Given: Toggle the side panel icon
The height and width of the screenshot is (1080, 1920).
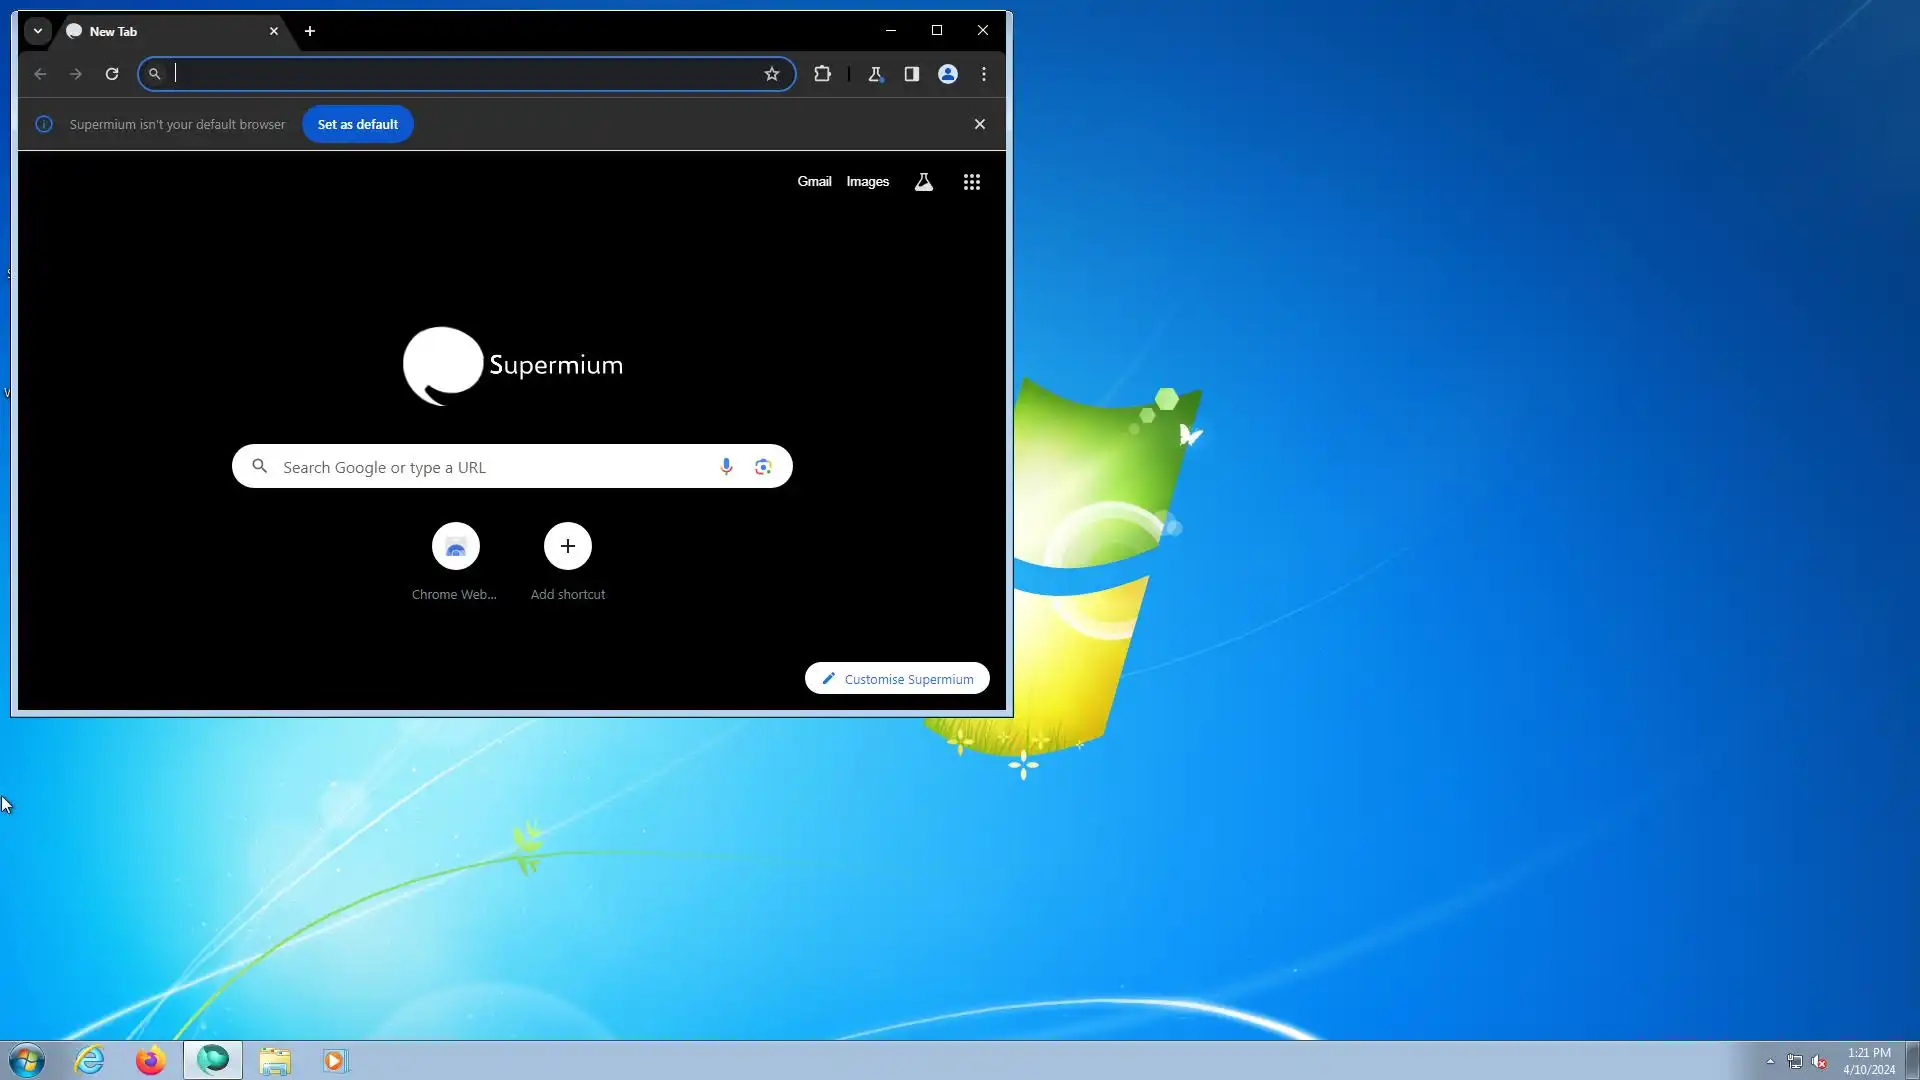Looking at the screenshot, I should (911, 74).
